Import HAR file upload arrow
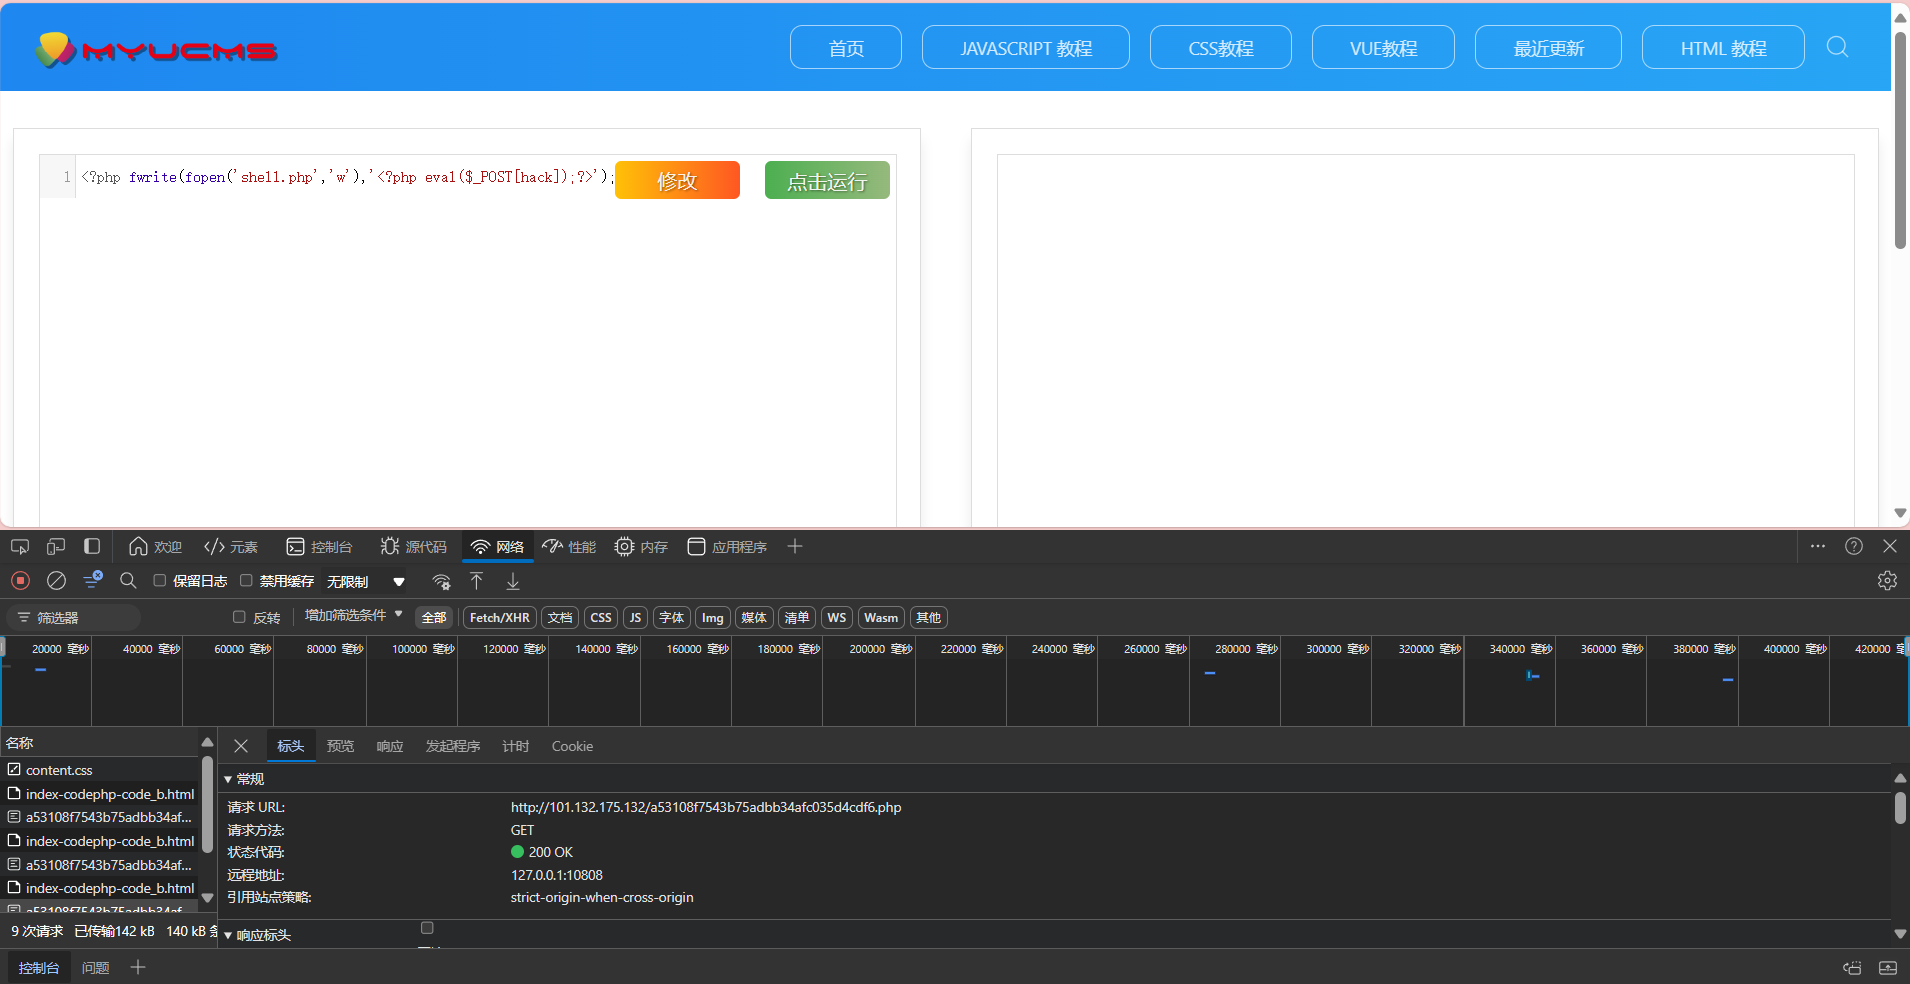Screen dimensions: 1910x984 477,581
